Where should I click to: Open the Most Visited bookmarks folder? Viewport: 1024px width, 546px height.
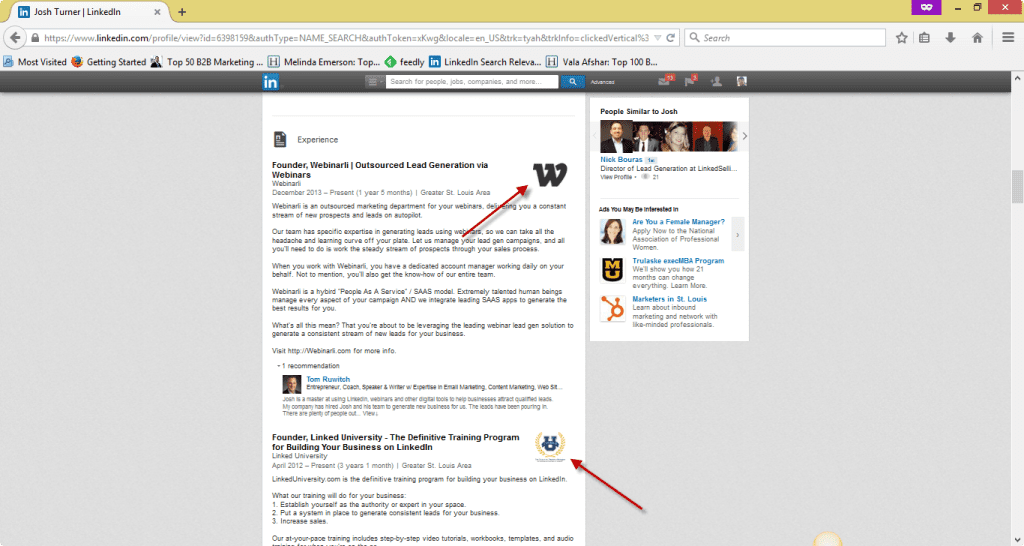[x=35, y=62]
